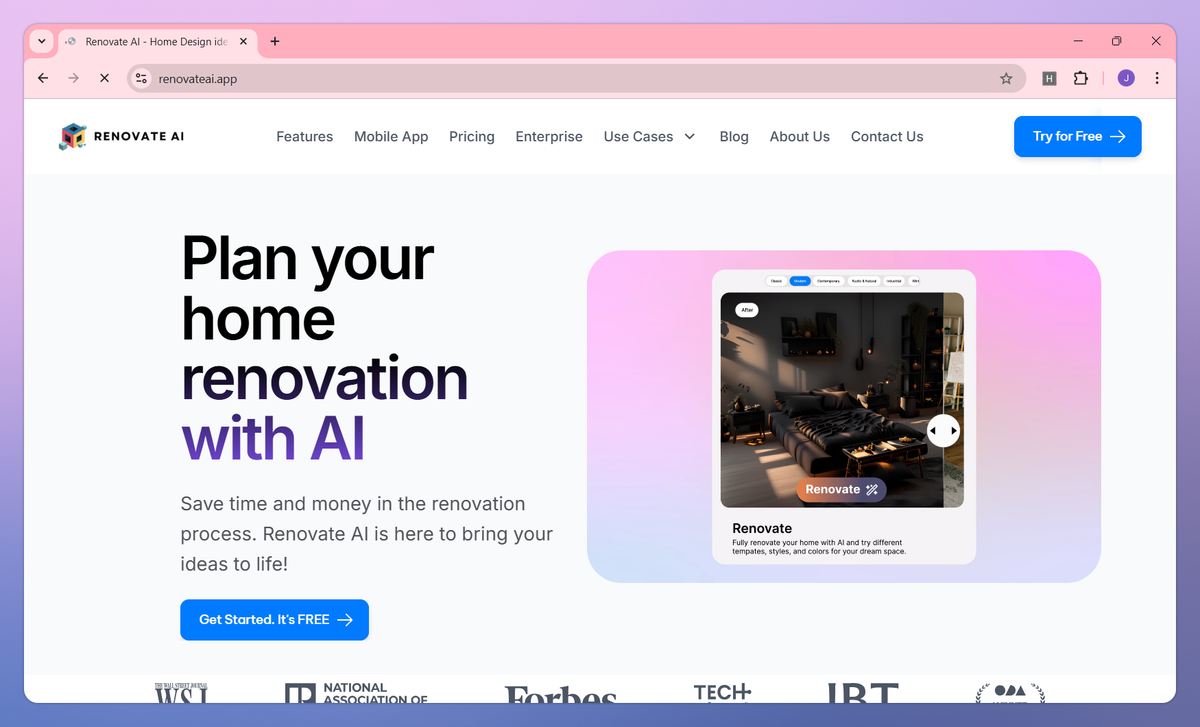Screen dimensions: 1200x727
Task: Open a new tab with plus icon
Action: pos(275,41)
